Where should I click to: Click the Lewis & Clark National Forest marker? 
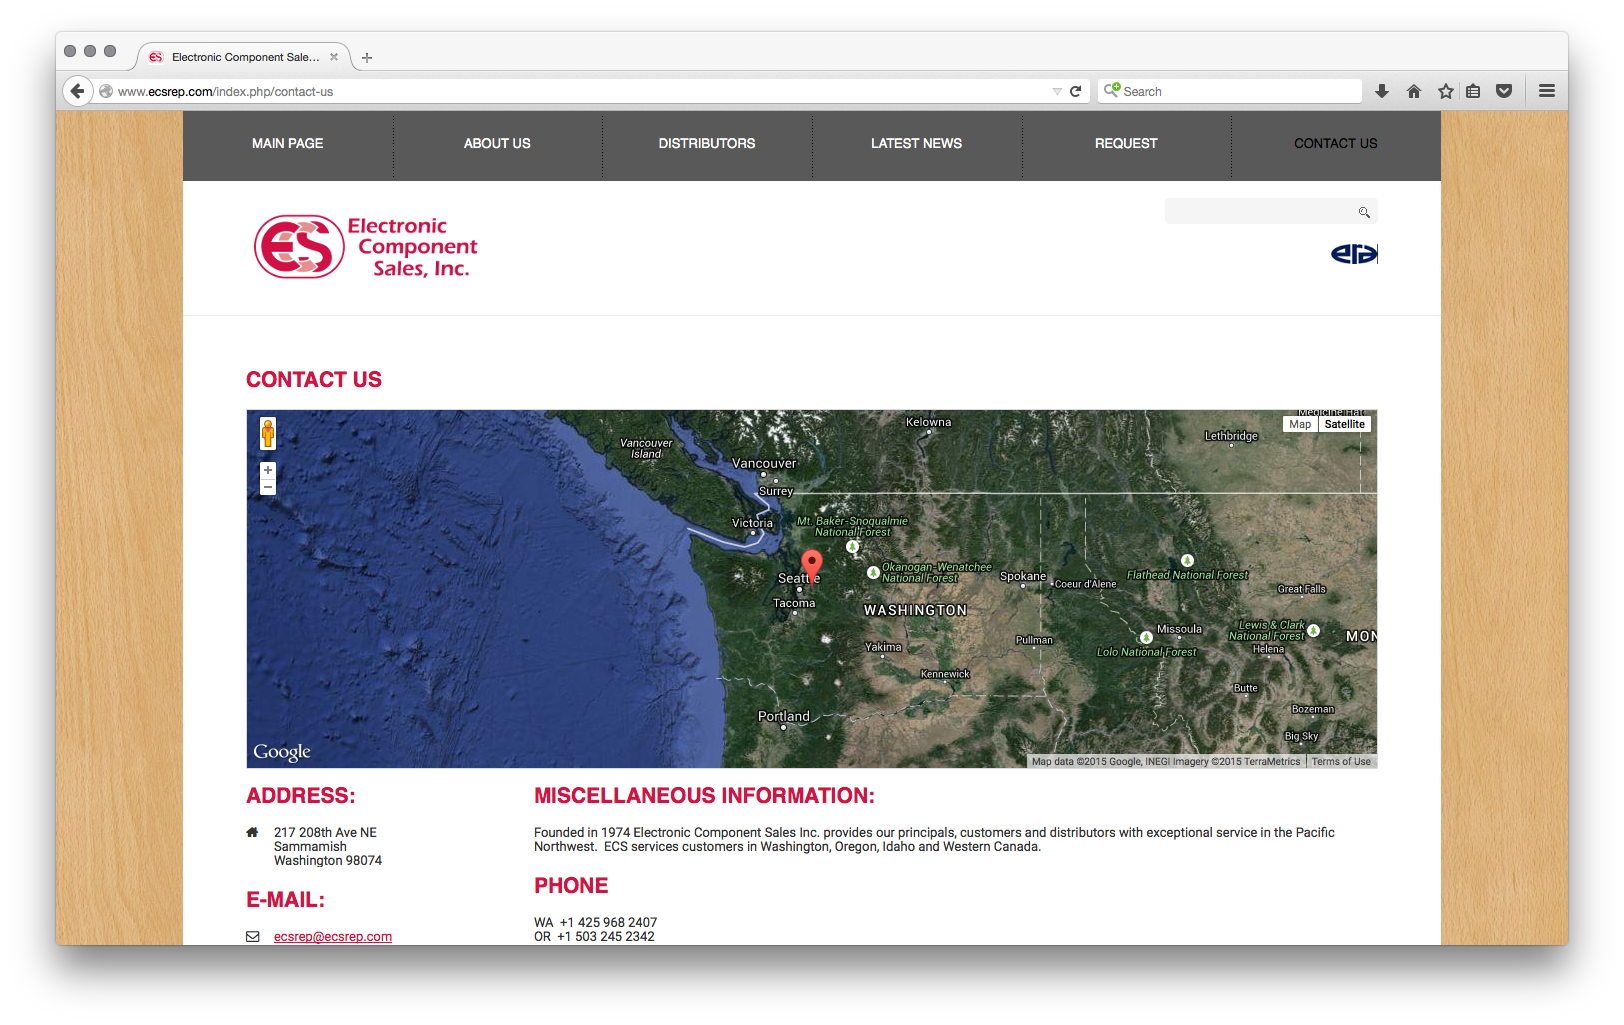click(1314, 630)
